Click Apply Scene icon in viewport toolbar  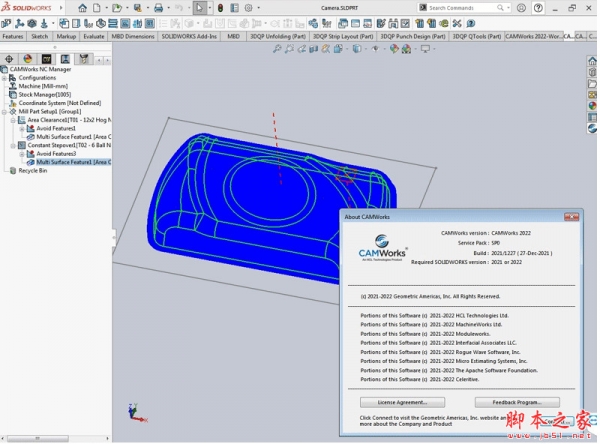pyautogui.click(x=406, y=49)
